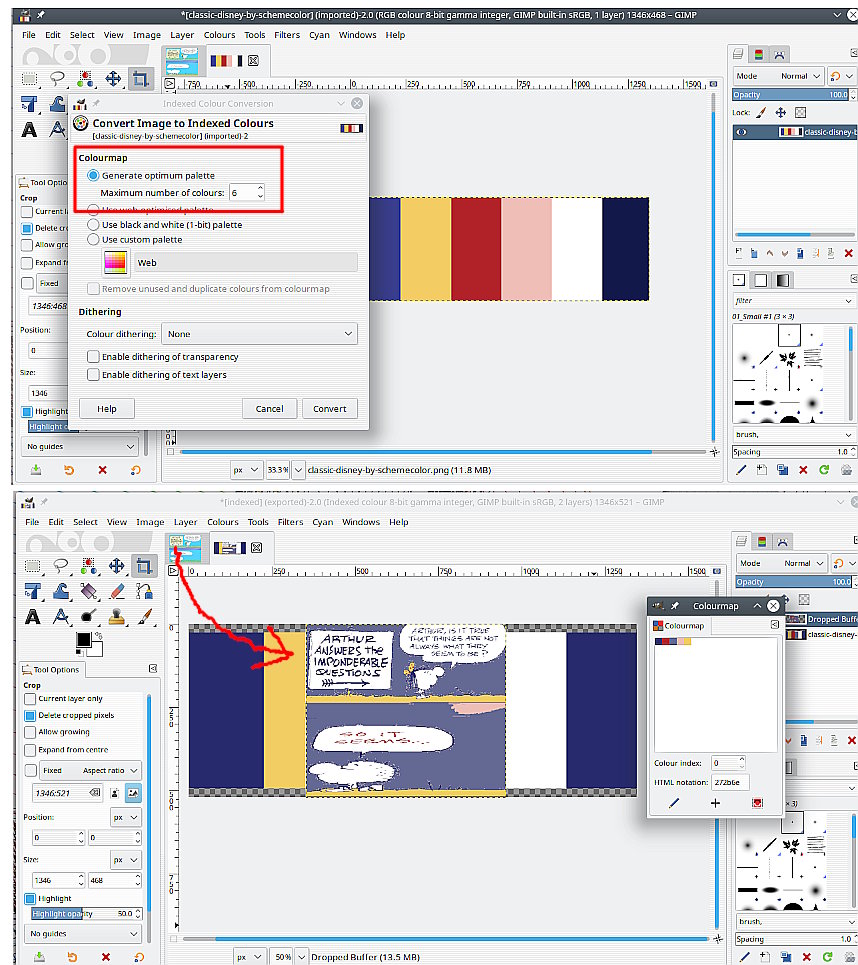Click Web custom palette selector button
This screenshot has height=965, width=858.
(x=116, y=263)
